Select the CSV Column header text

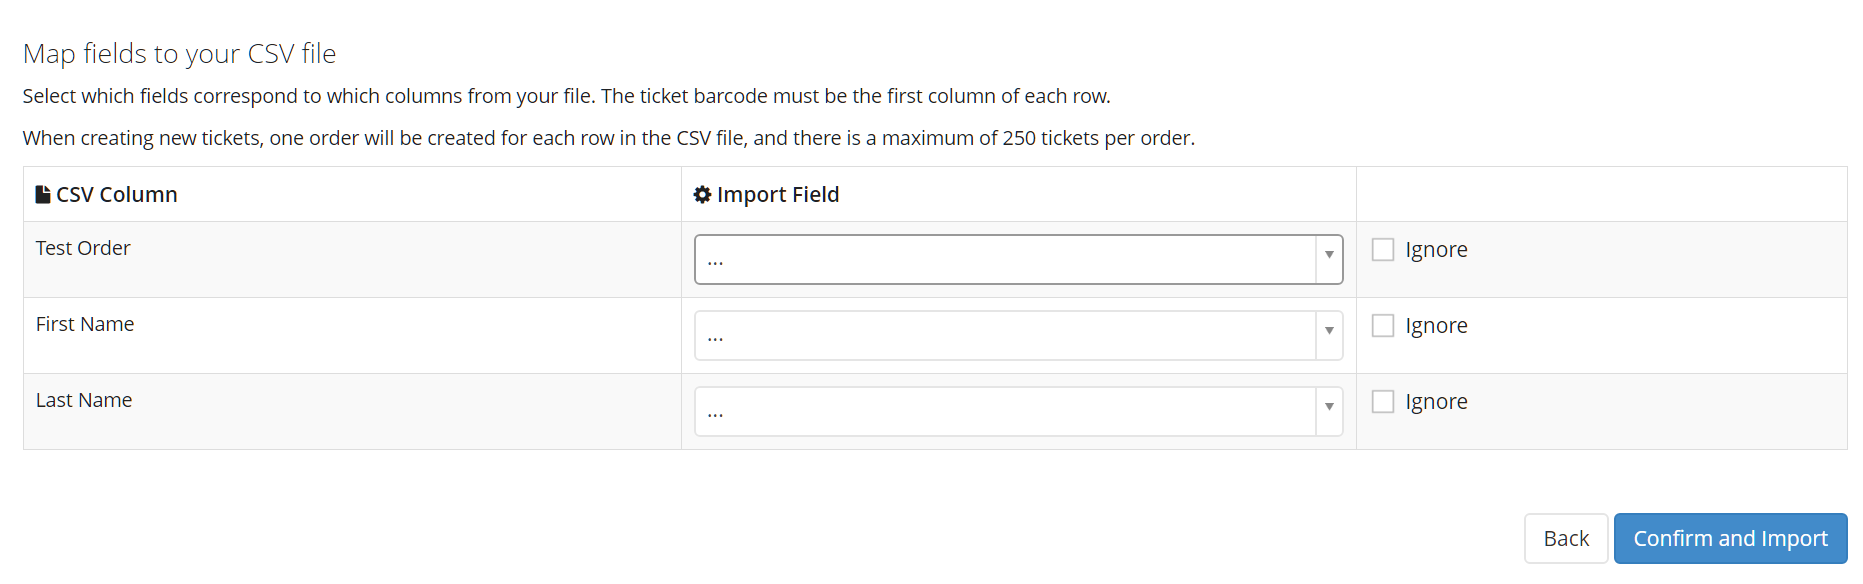pyautogui.click(x=117, y=194)
